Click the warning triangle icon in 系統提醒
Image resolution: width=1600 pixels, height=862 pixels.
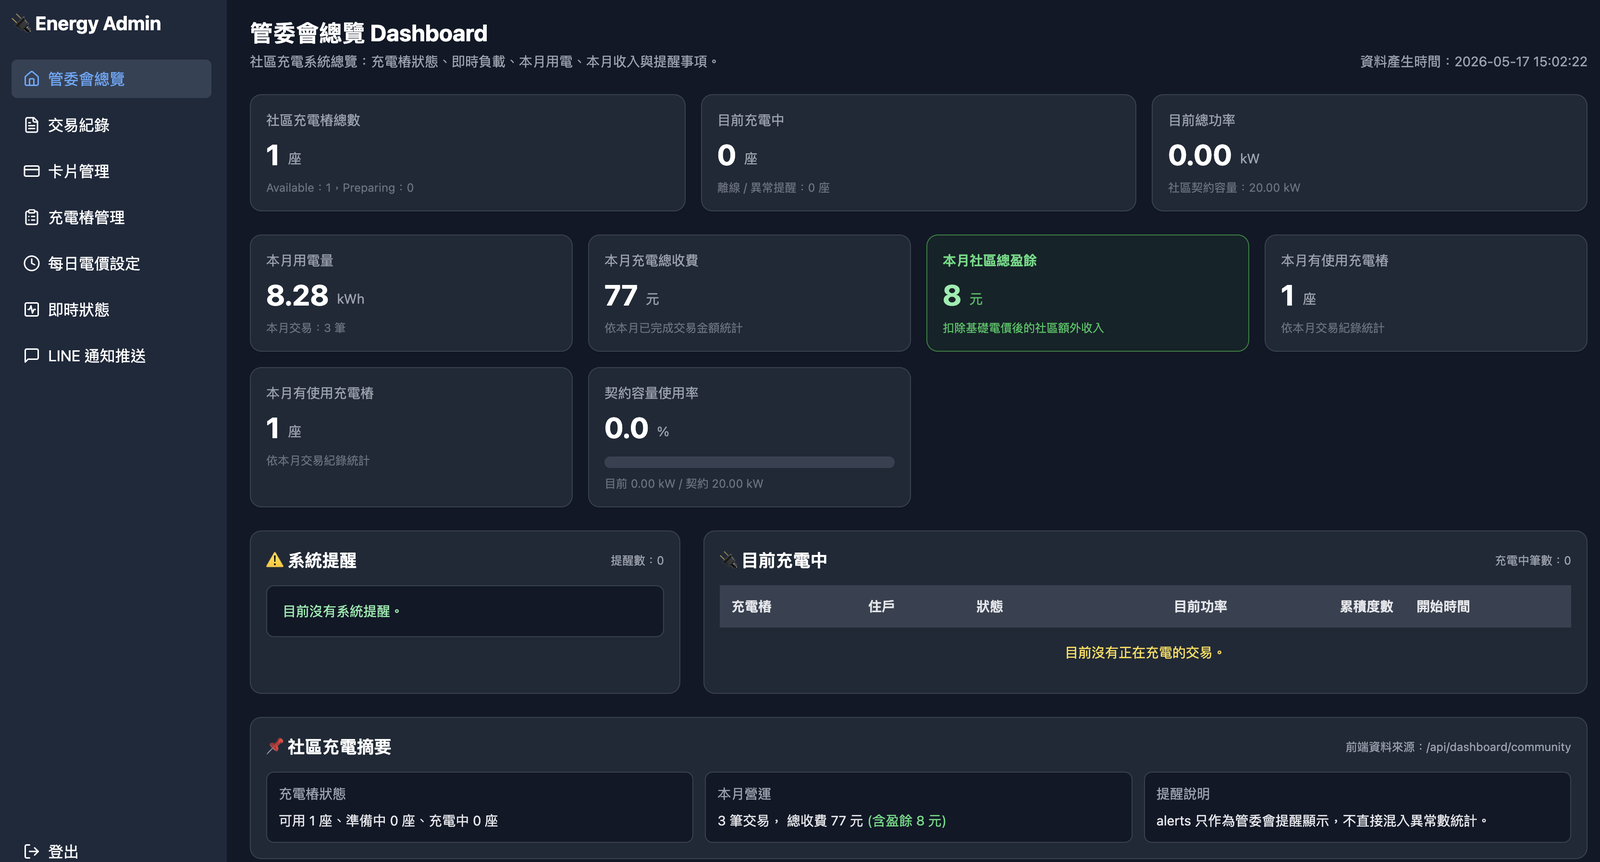click(275, 560)
